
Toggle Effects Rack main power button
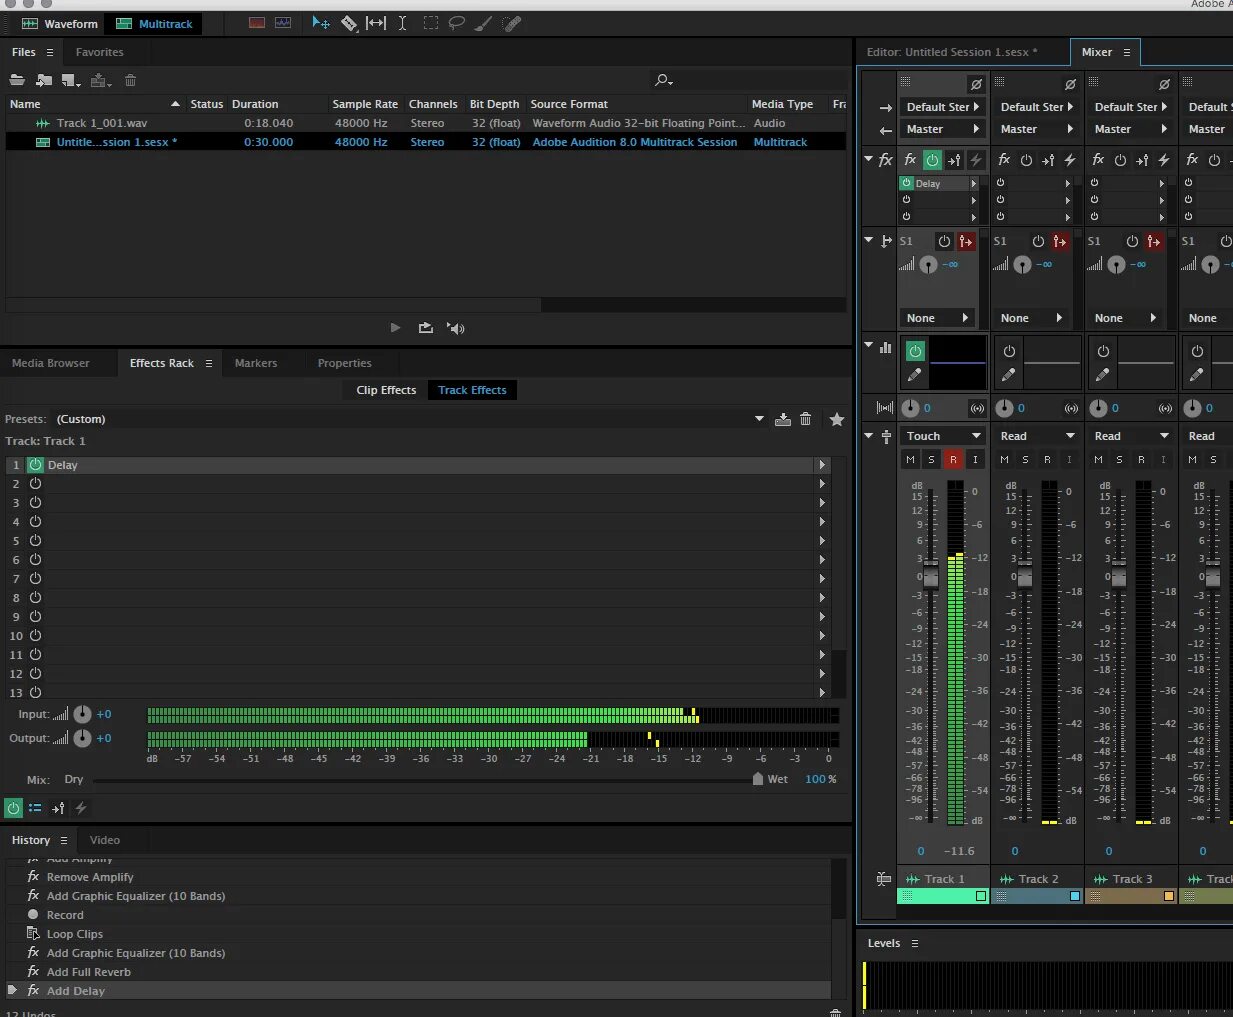(13, 808)
